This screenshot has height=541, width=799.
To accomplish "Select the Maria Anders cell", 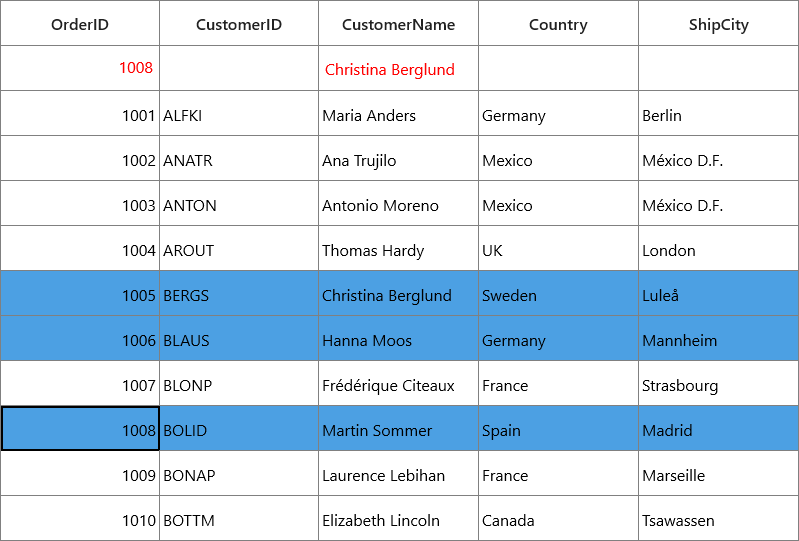I will coord(398,114).
